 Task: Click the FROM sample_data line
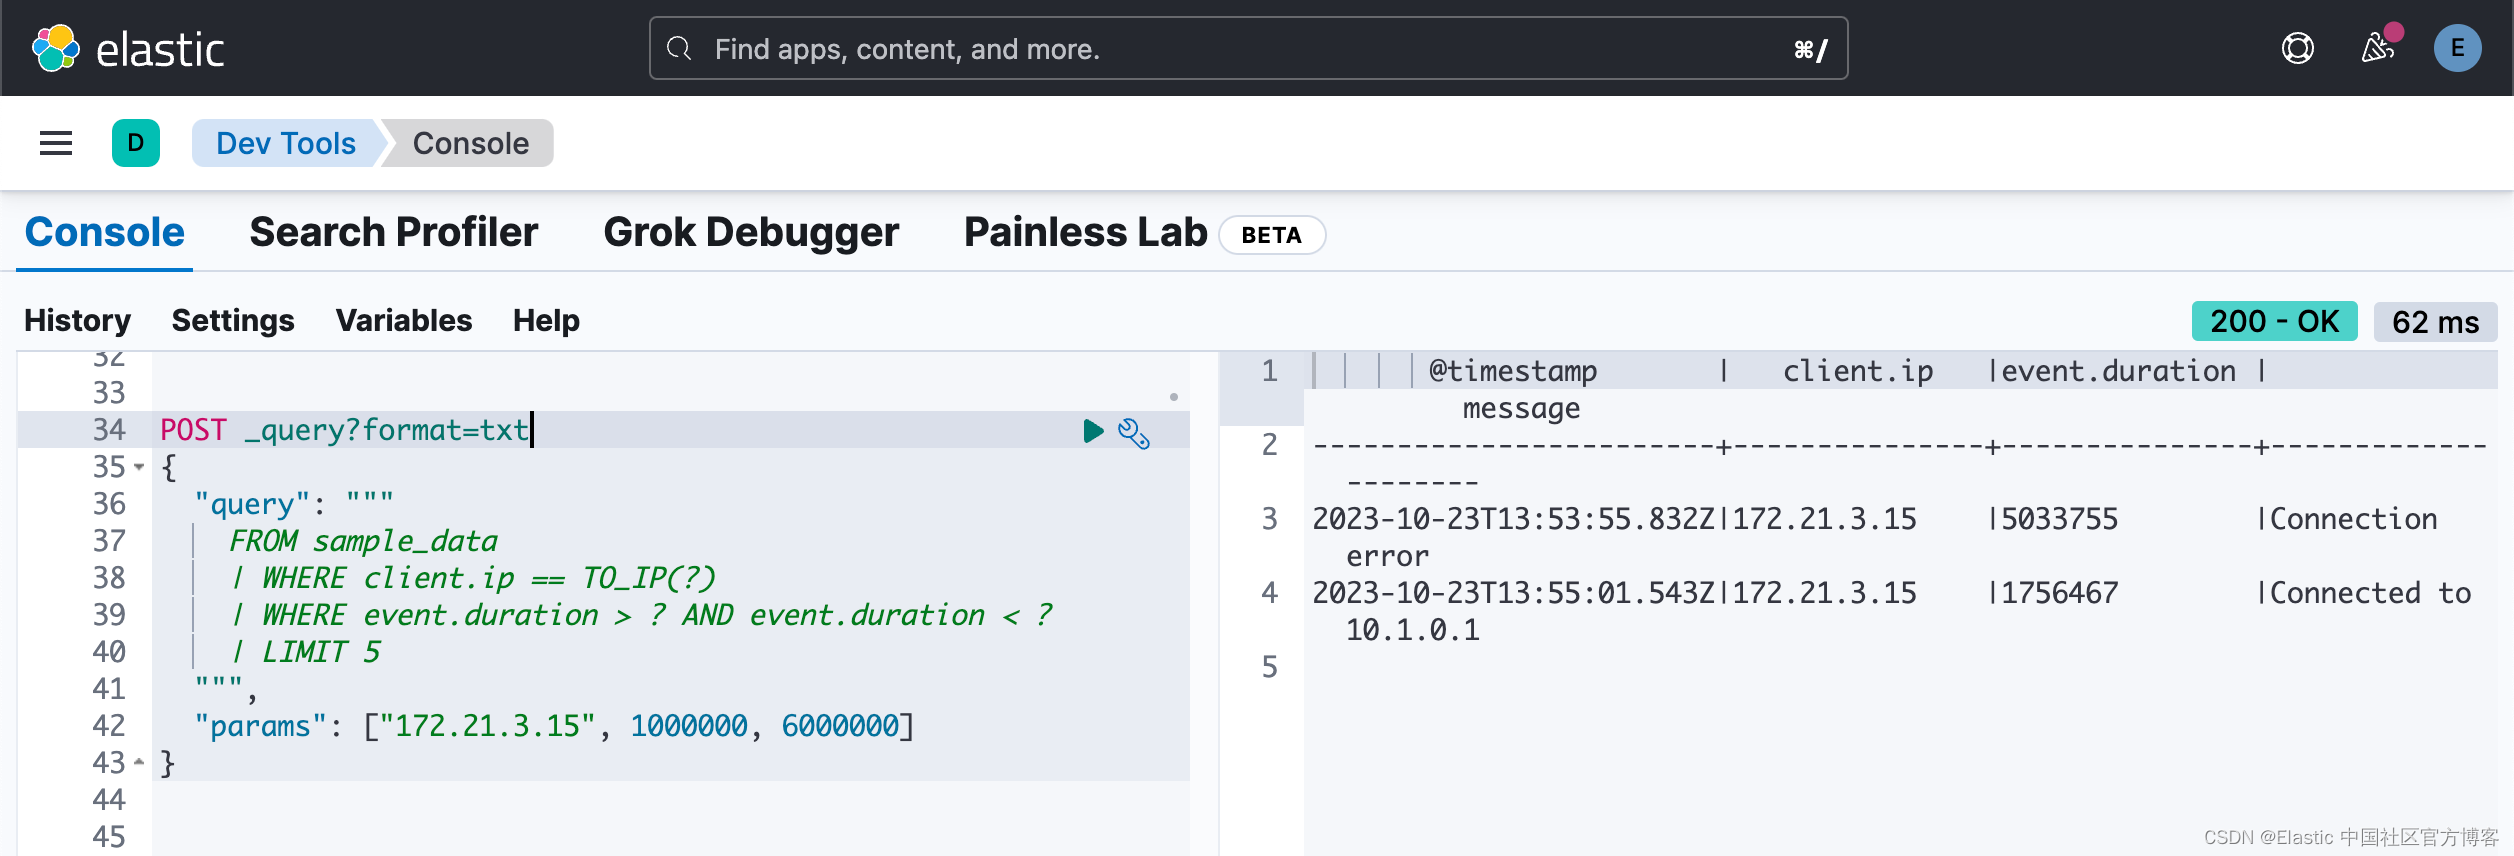coord(363,541)
